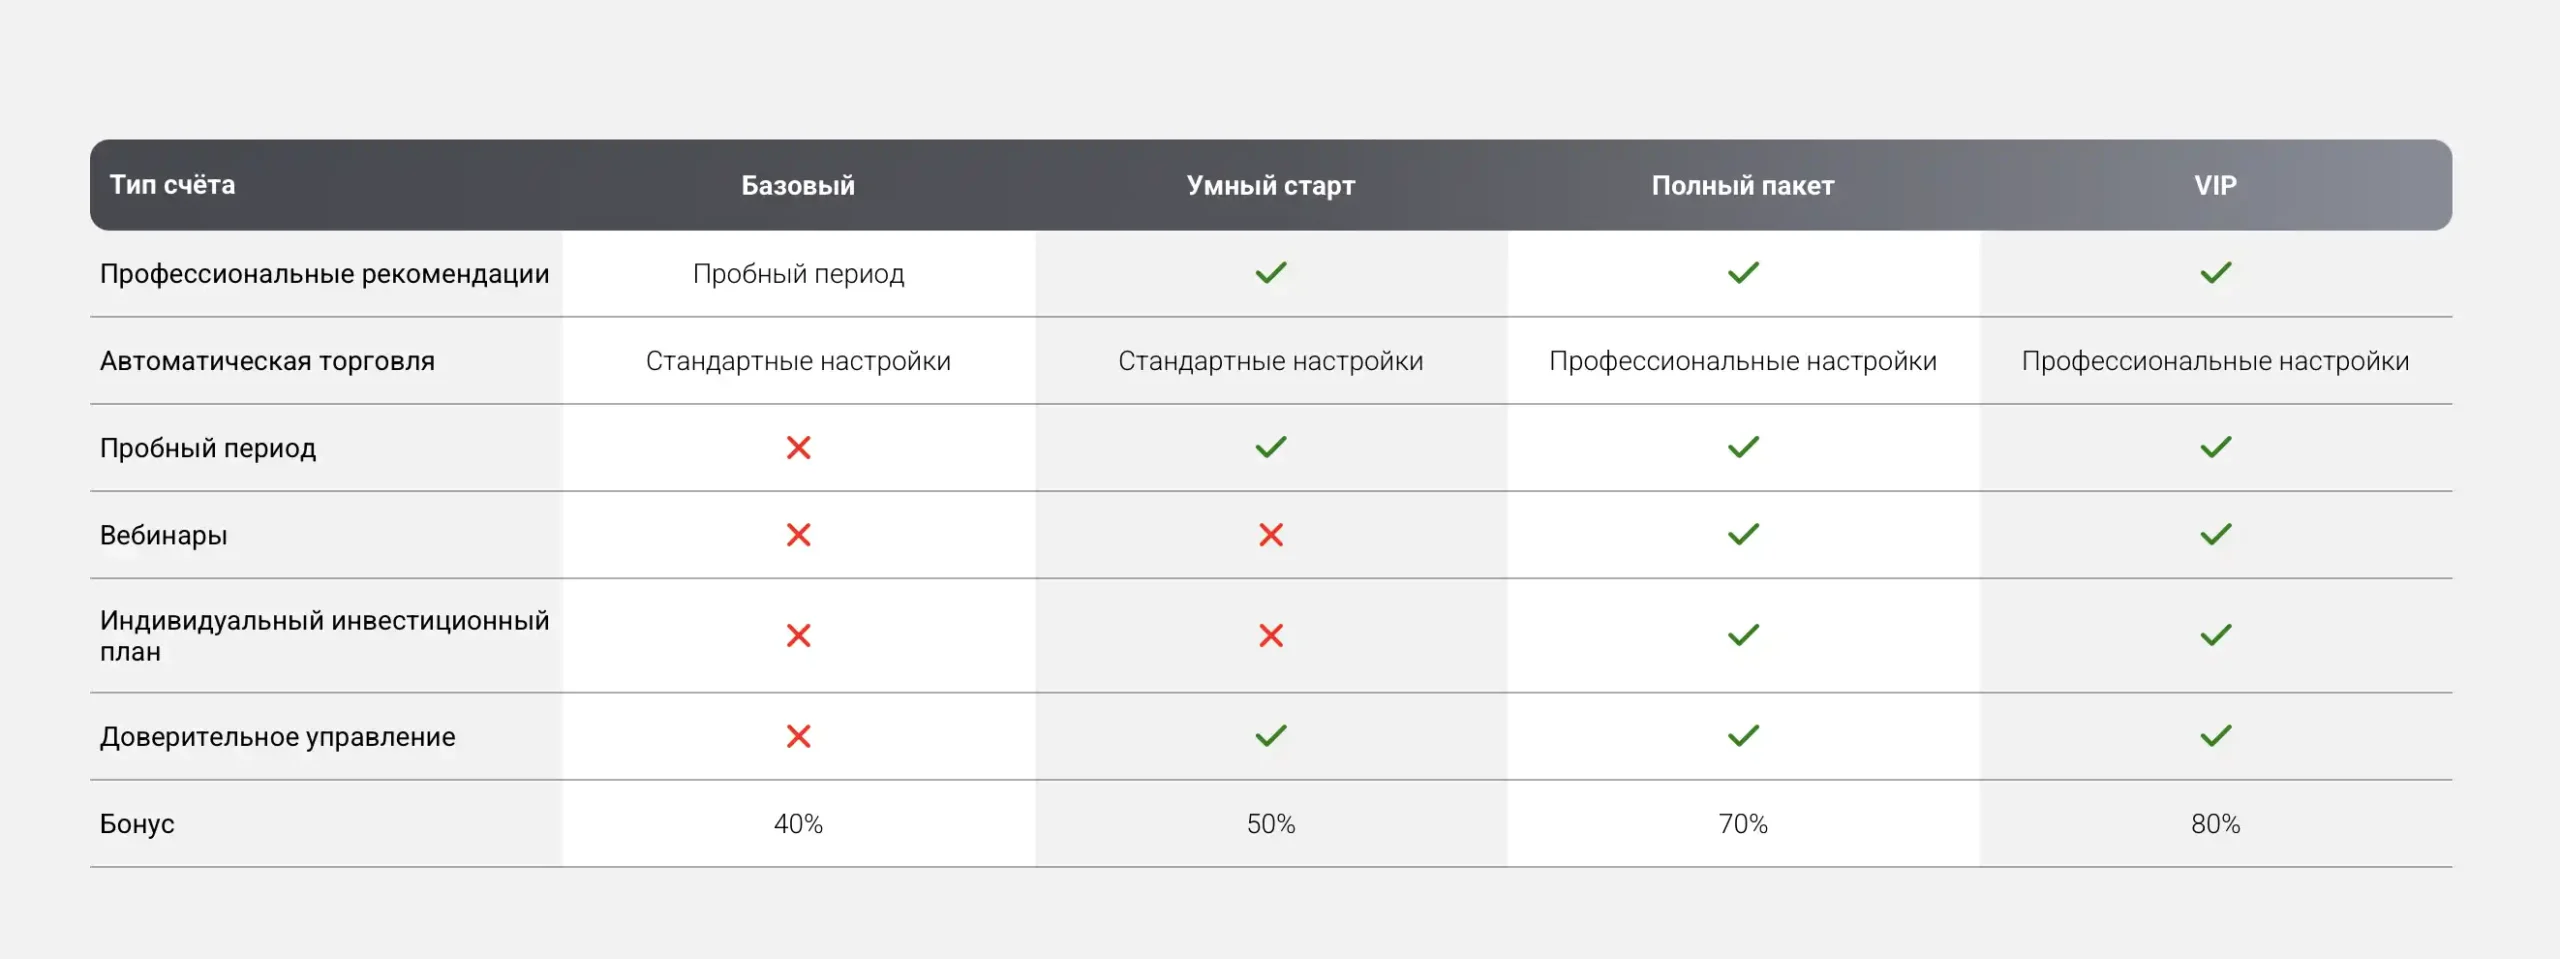
Task: Select the VIP column header
Action: point(2215,185)
